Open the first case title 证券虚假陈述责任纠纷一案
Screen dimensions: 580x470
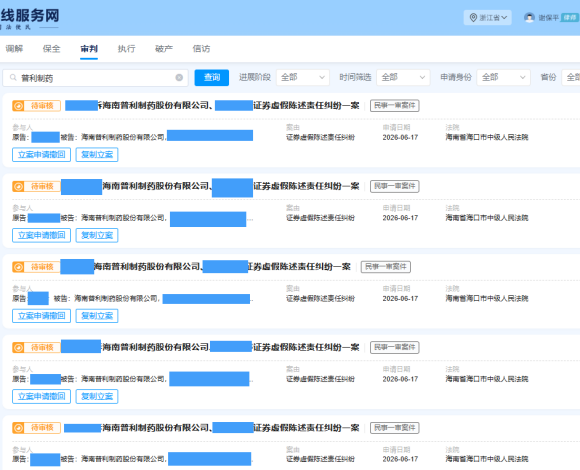click(306, 106)
